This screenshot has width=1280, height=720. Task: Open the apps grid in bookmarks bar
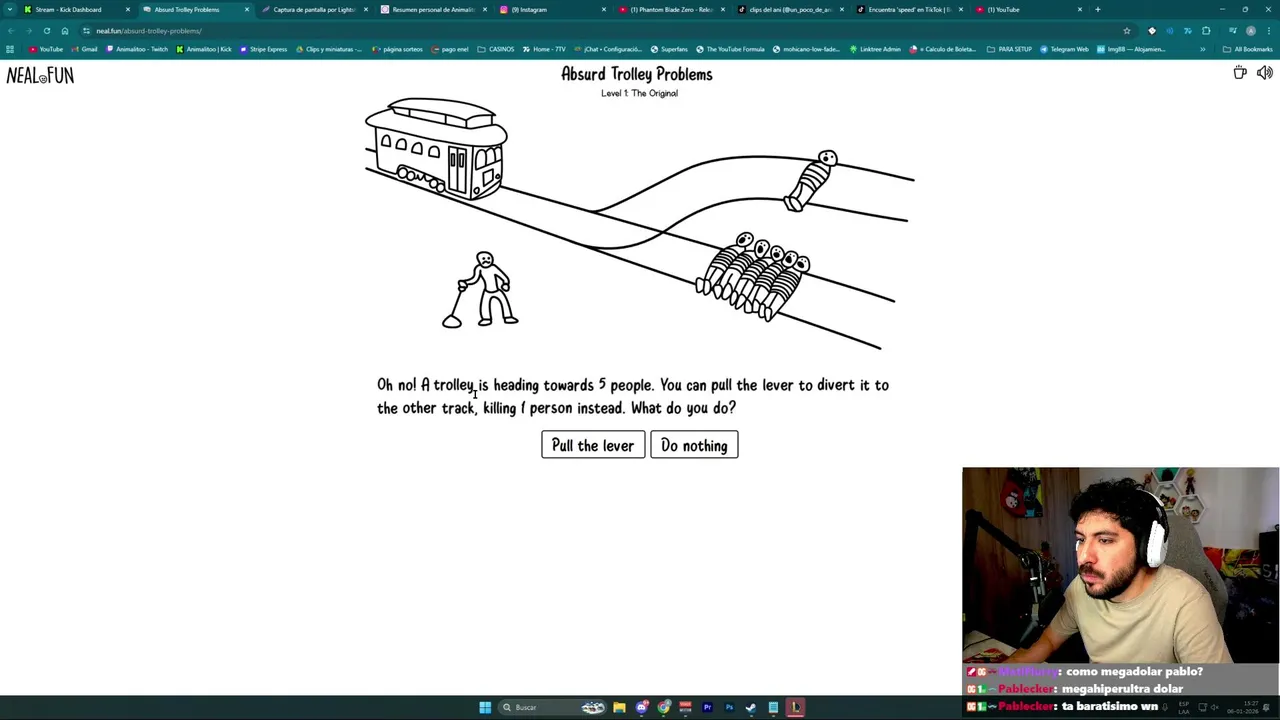pos(10,49)
